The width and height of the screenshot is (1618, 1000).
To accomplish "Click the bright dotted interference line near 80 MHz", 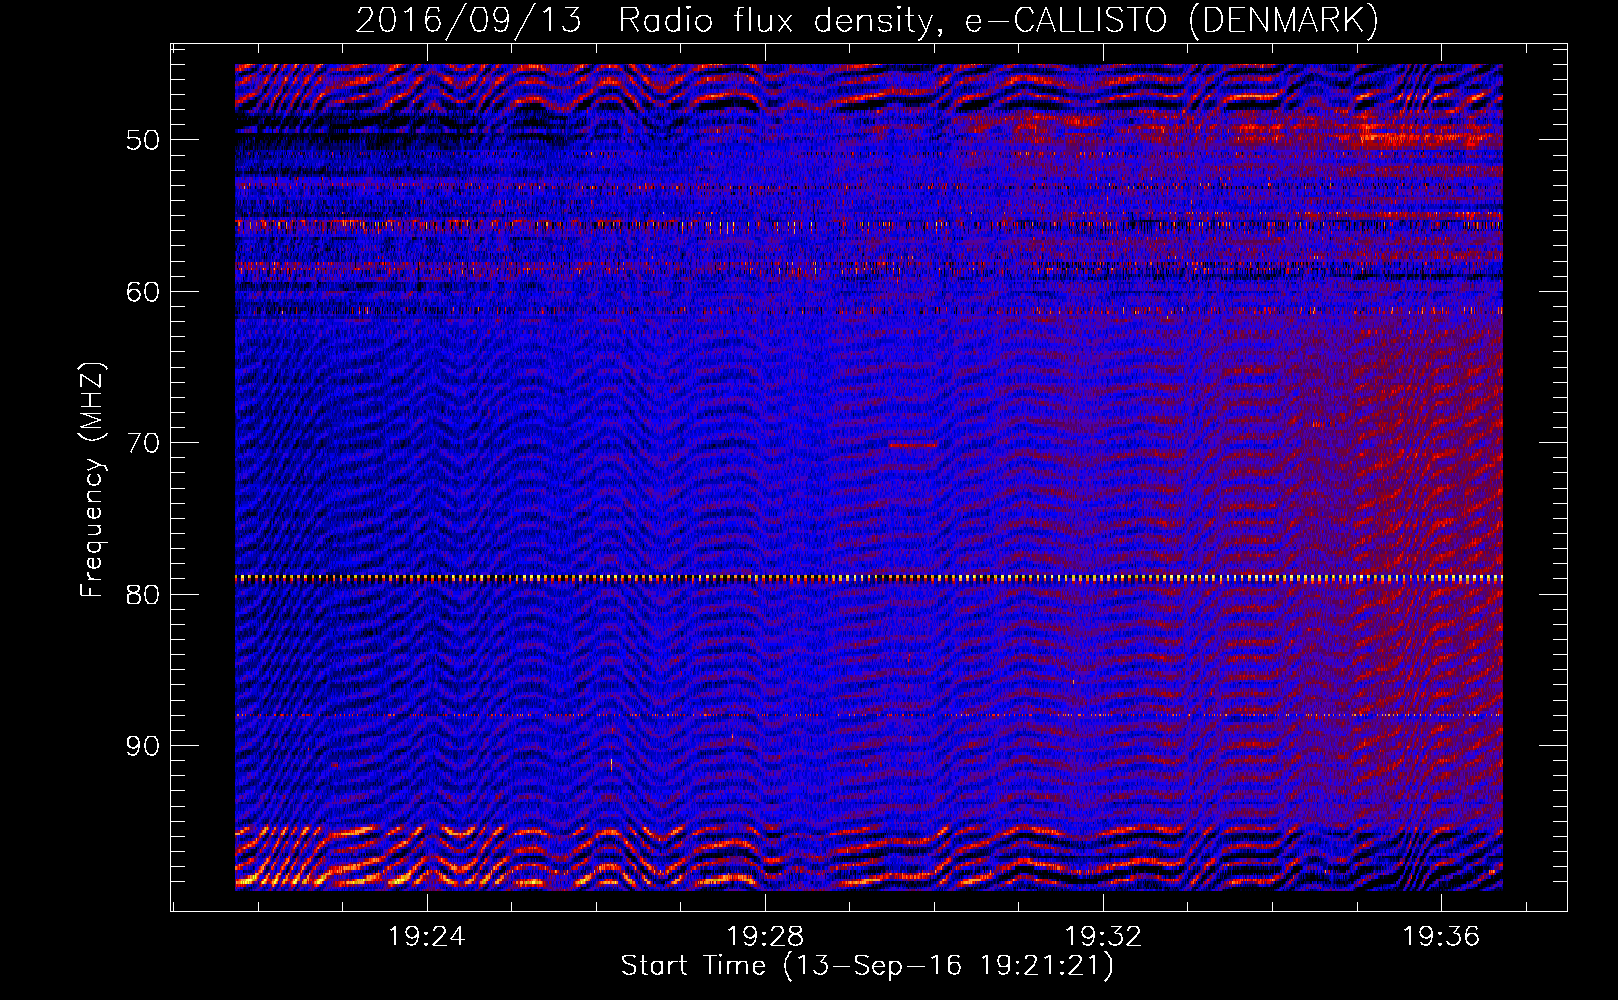I will coord(869,578).
